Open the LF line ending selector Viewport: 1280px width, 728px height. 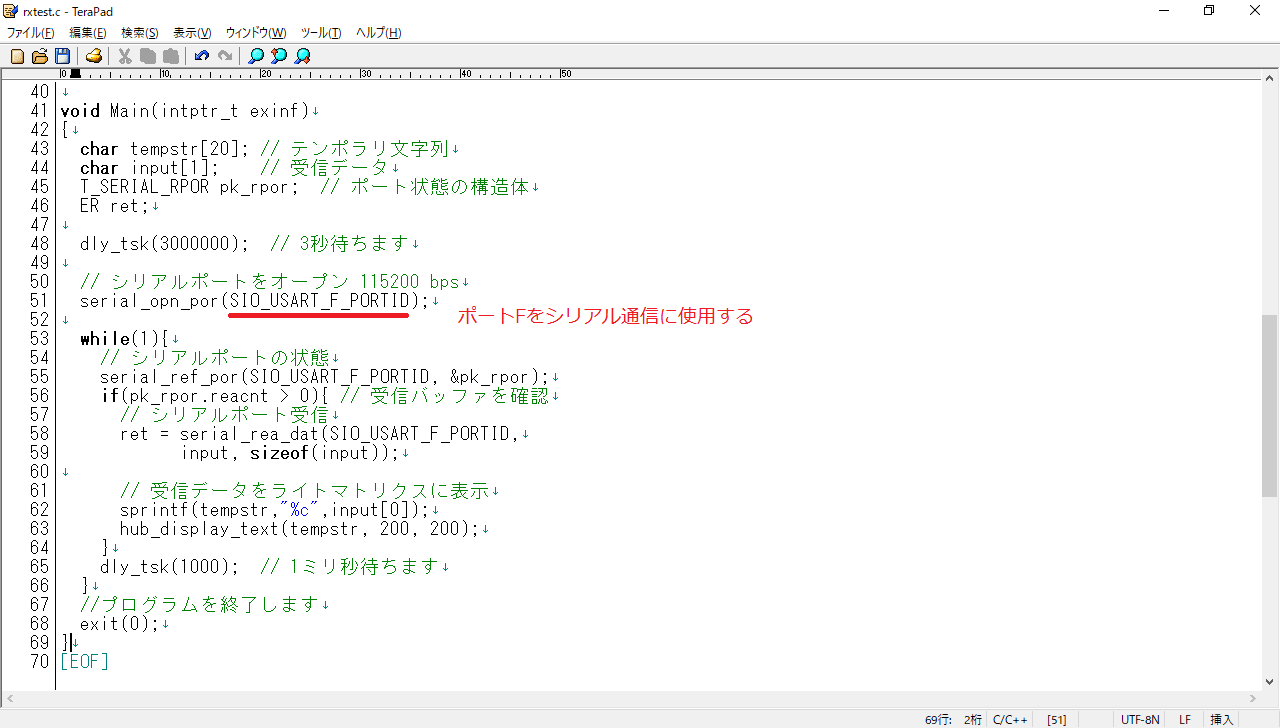pos(1185,719)
